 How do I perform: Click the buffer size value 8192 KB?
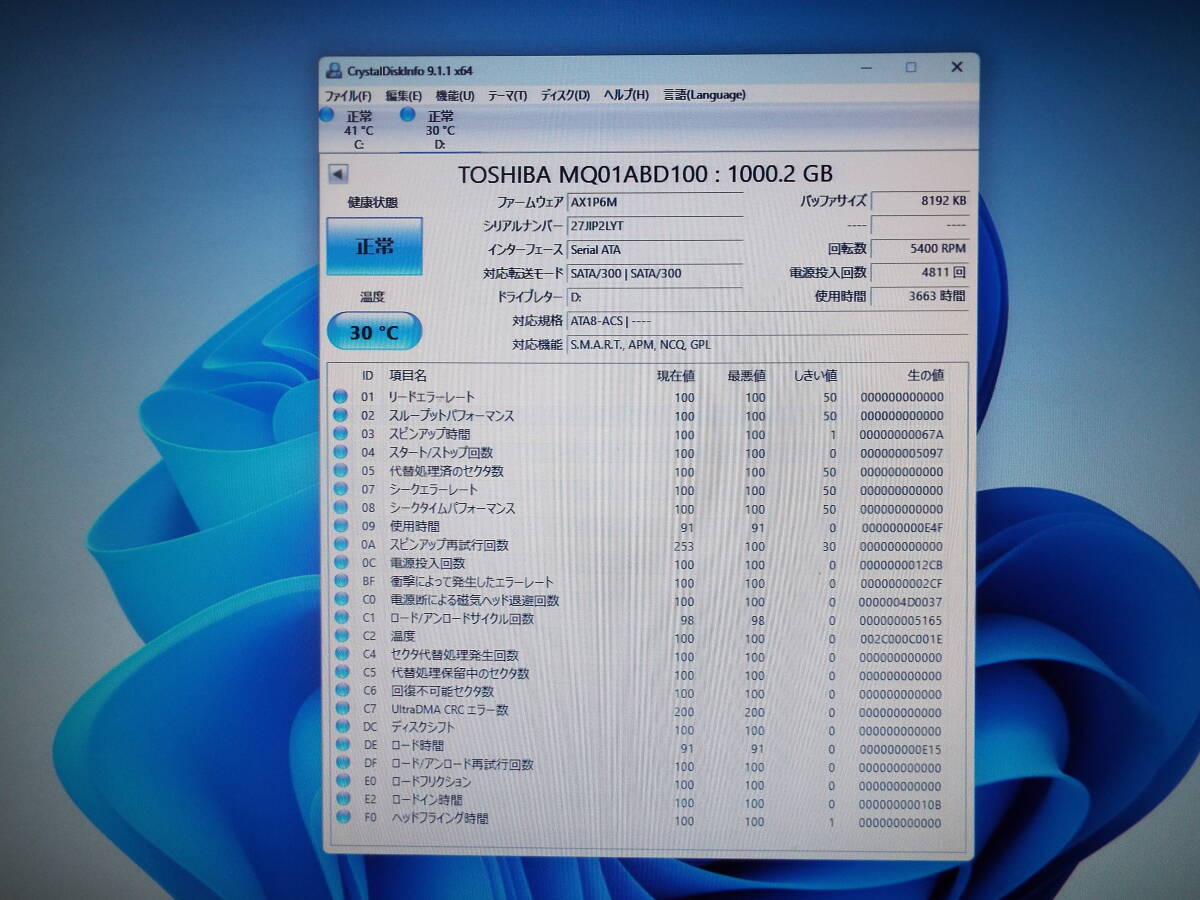pyautogui.click(x=919, y=201)
